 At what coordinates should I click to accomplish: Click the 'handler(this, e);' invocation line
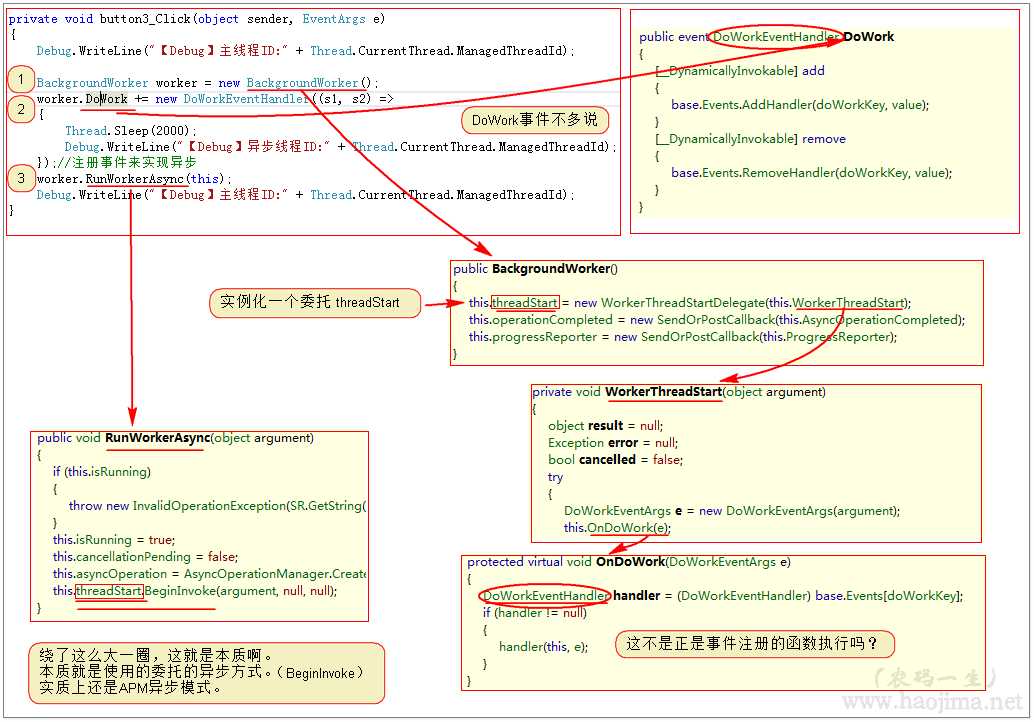543,647
